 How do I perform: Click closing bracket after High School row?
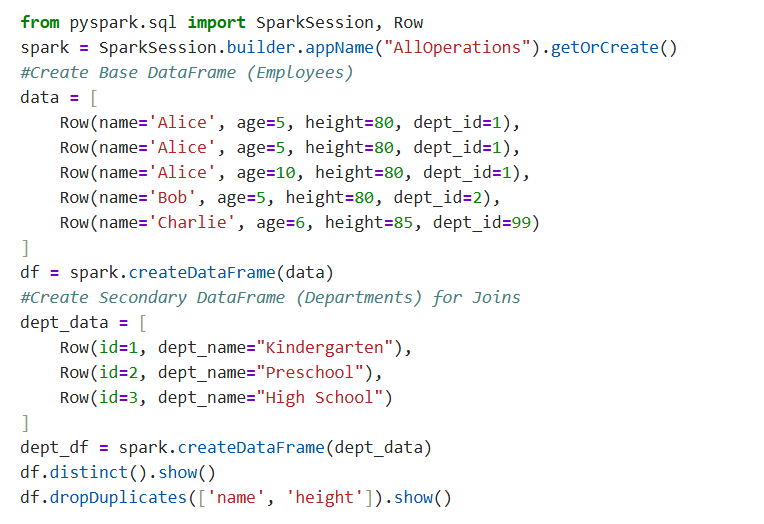coord(25,423)
